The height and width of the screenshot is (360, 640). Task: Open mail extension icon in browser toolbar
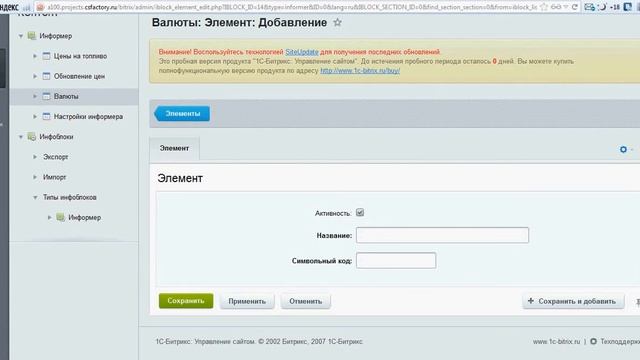click(589, 7)
